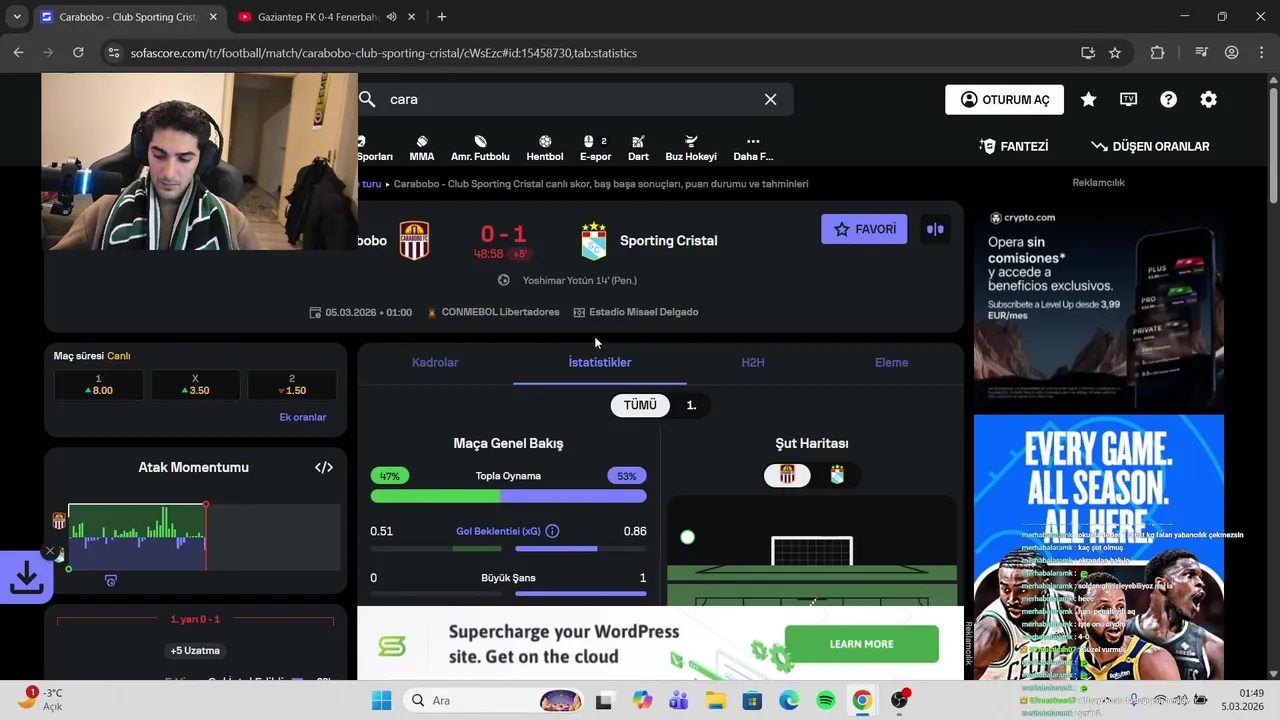
Task: Click the goal scorer Yoshimar Yotún text
Action: (579, 280)
